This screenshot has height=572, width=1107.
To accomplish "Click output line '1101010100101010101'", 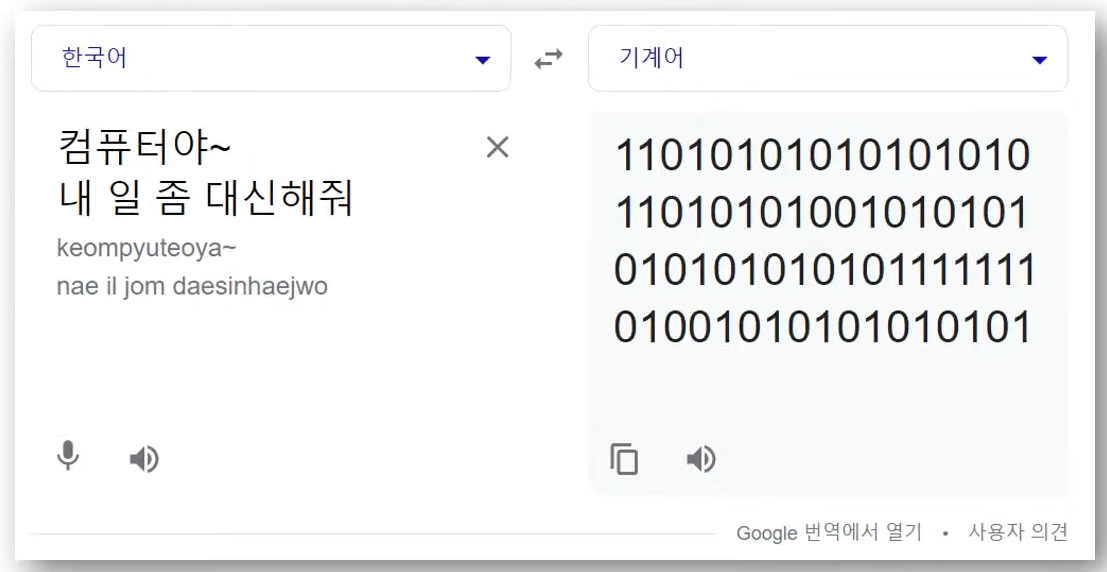I will pos(823,213).
